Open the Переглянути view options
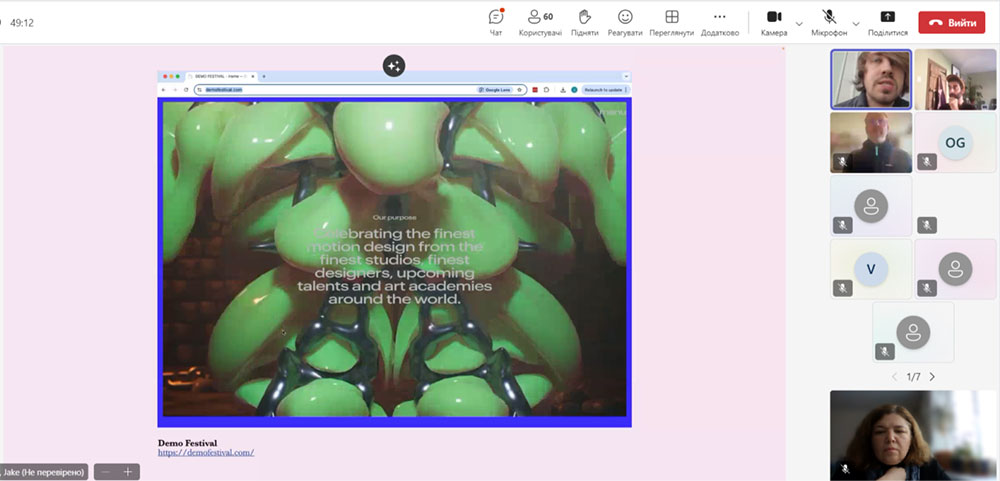The width and height of the screenshot is (1000, 481). tap(672, 22)
